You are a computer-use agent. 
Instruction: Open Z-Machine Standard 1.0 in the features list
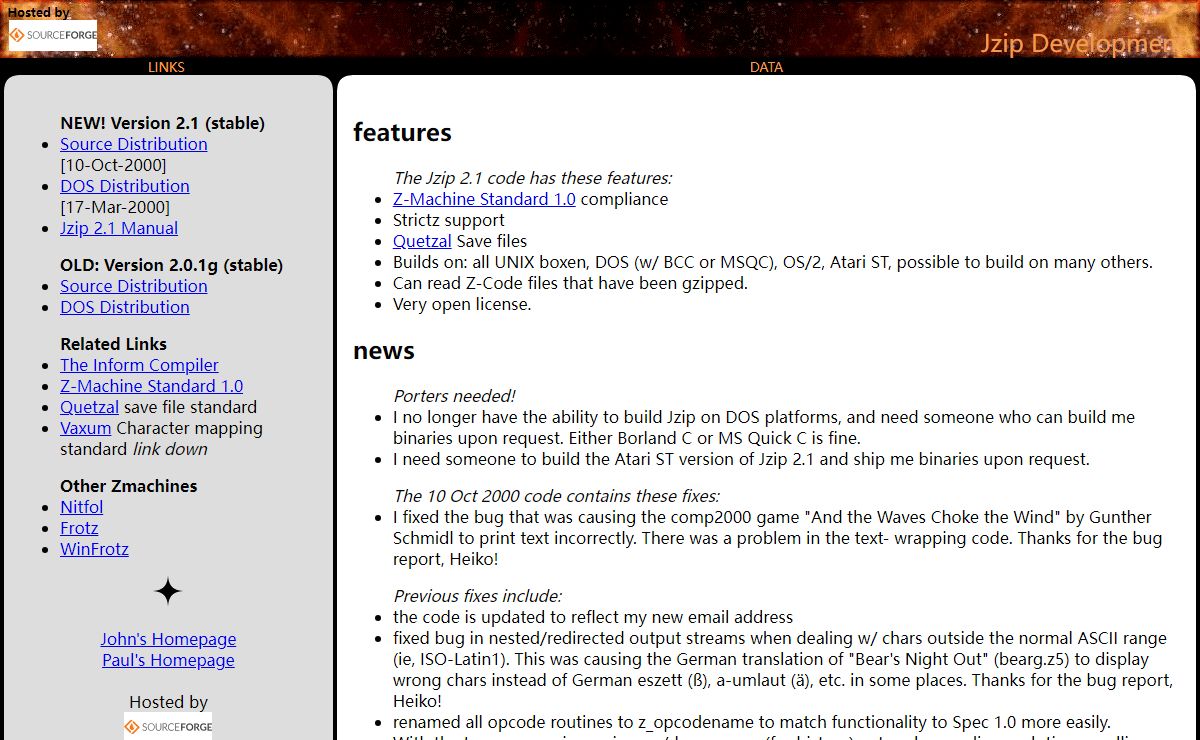pos(484,199)
